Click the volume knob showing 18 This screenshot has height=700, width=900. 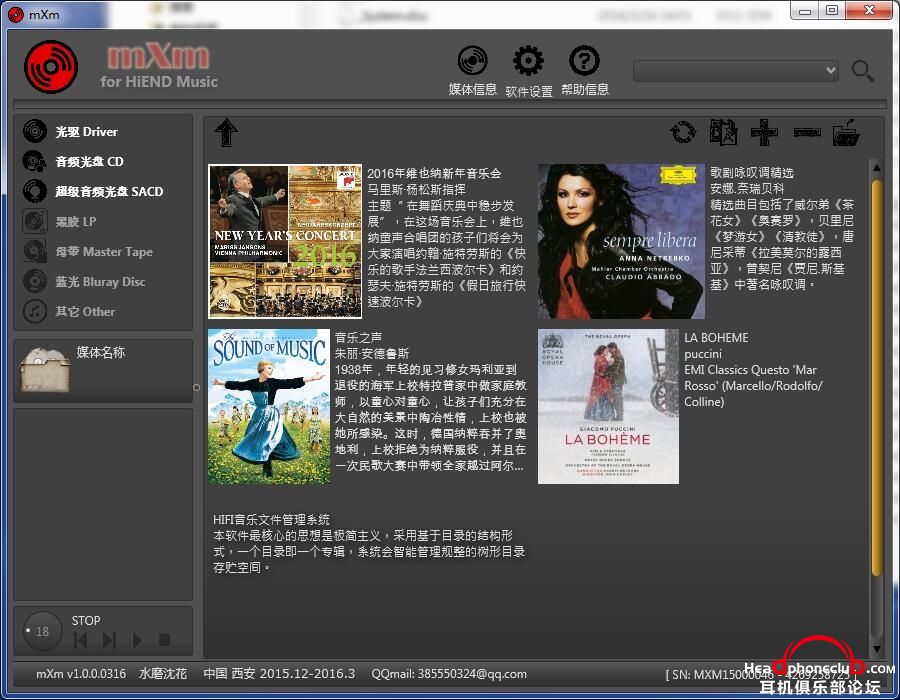point(42,631)
